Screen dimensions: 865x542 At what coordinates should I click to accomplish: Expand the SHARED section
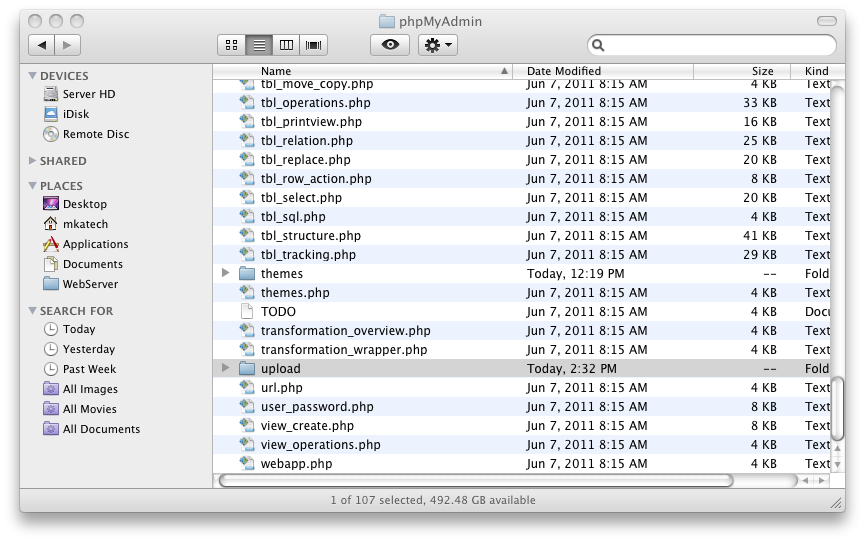click(33, 161)
